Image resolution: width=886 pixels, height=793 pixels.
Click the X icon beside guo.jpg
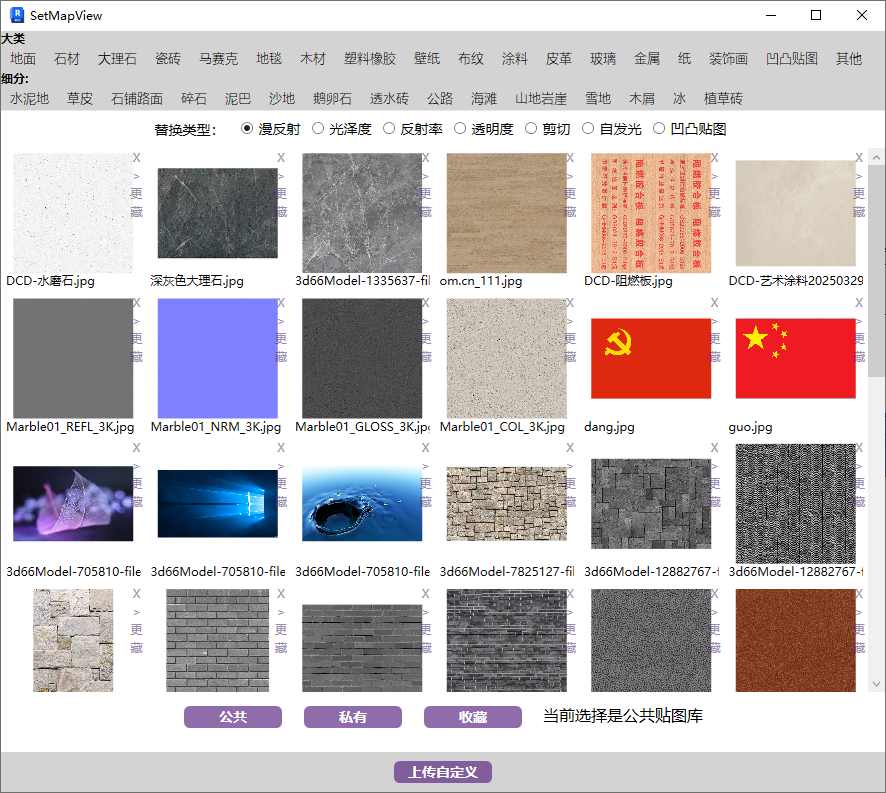point(859,303)
